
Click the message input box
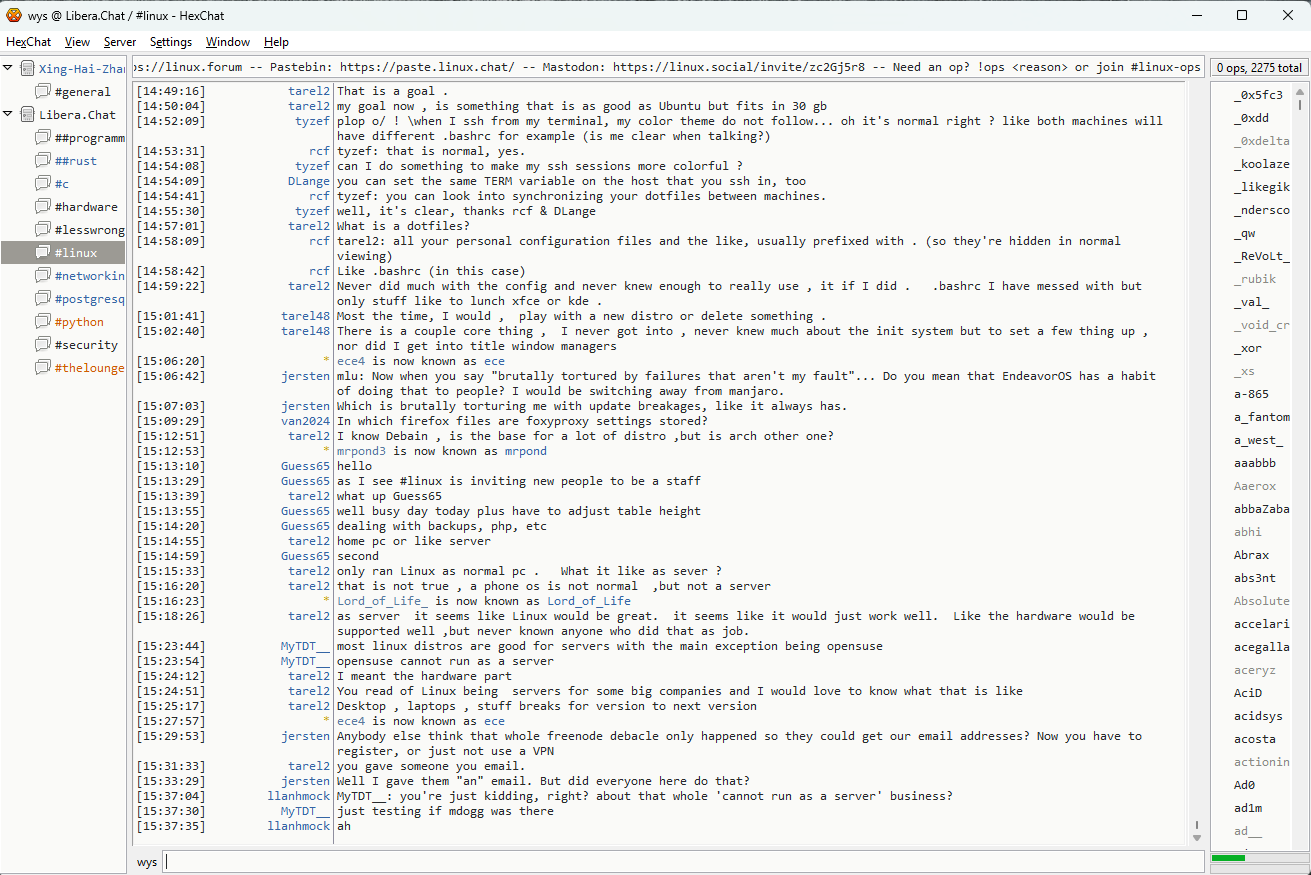click(683, 862)
